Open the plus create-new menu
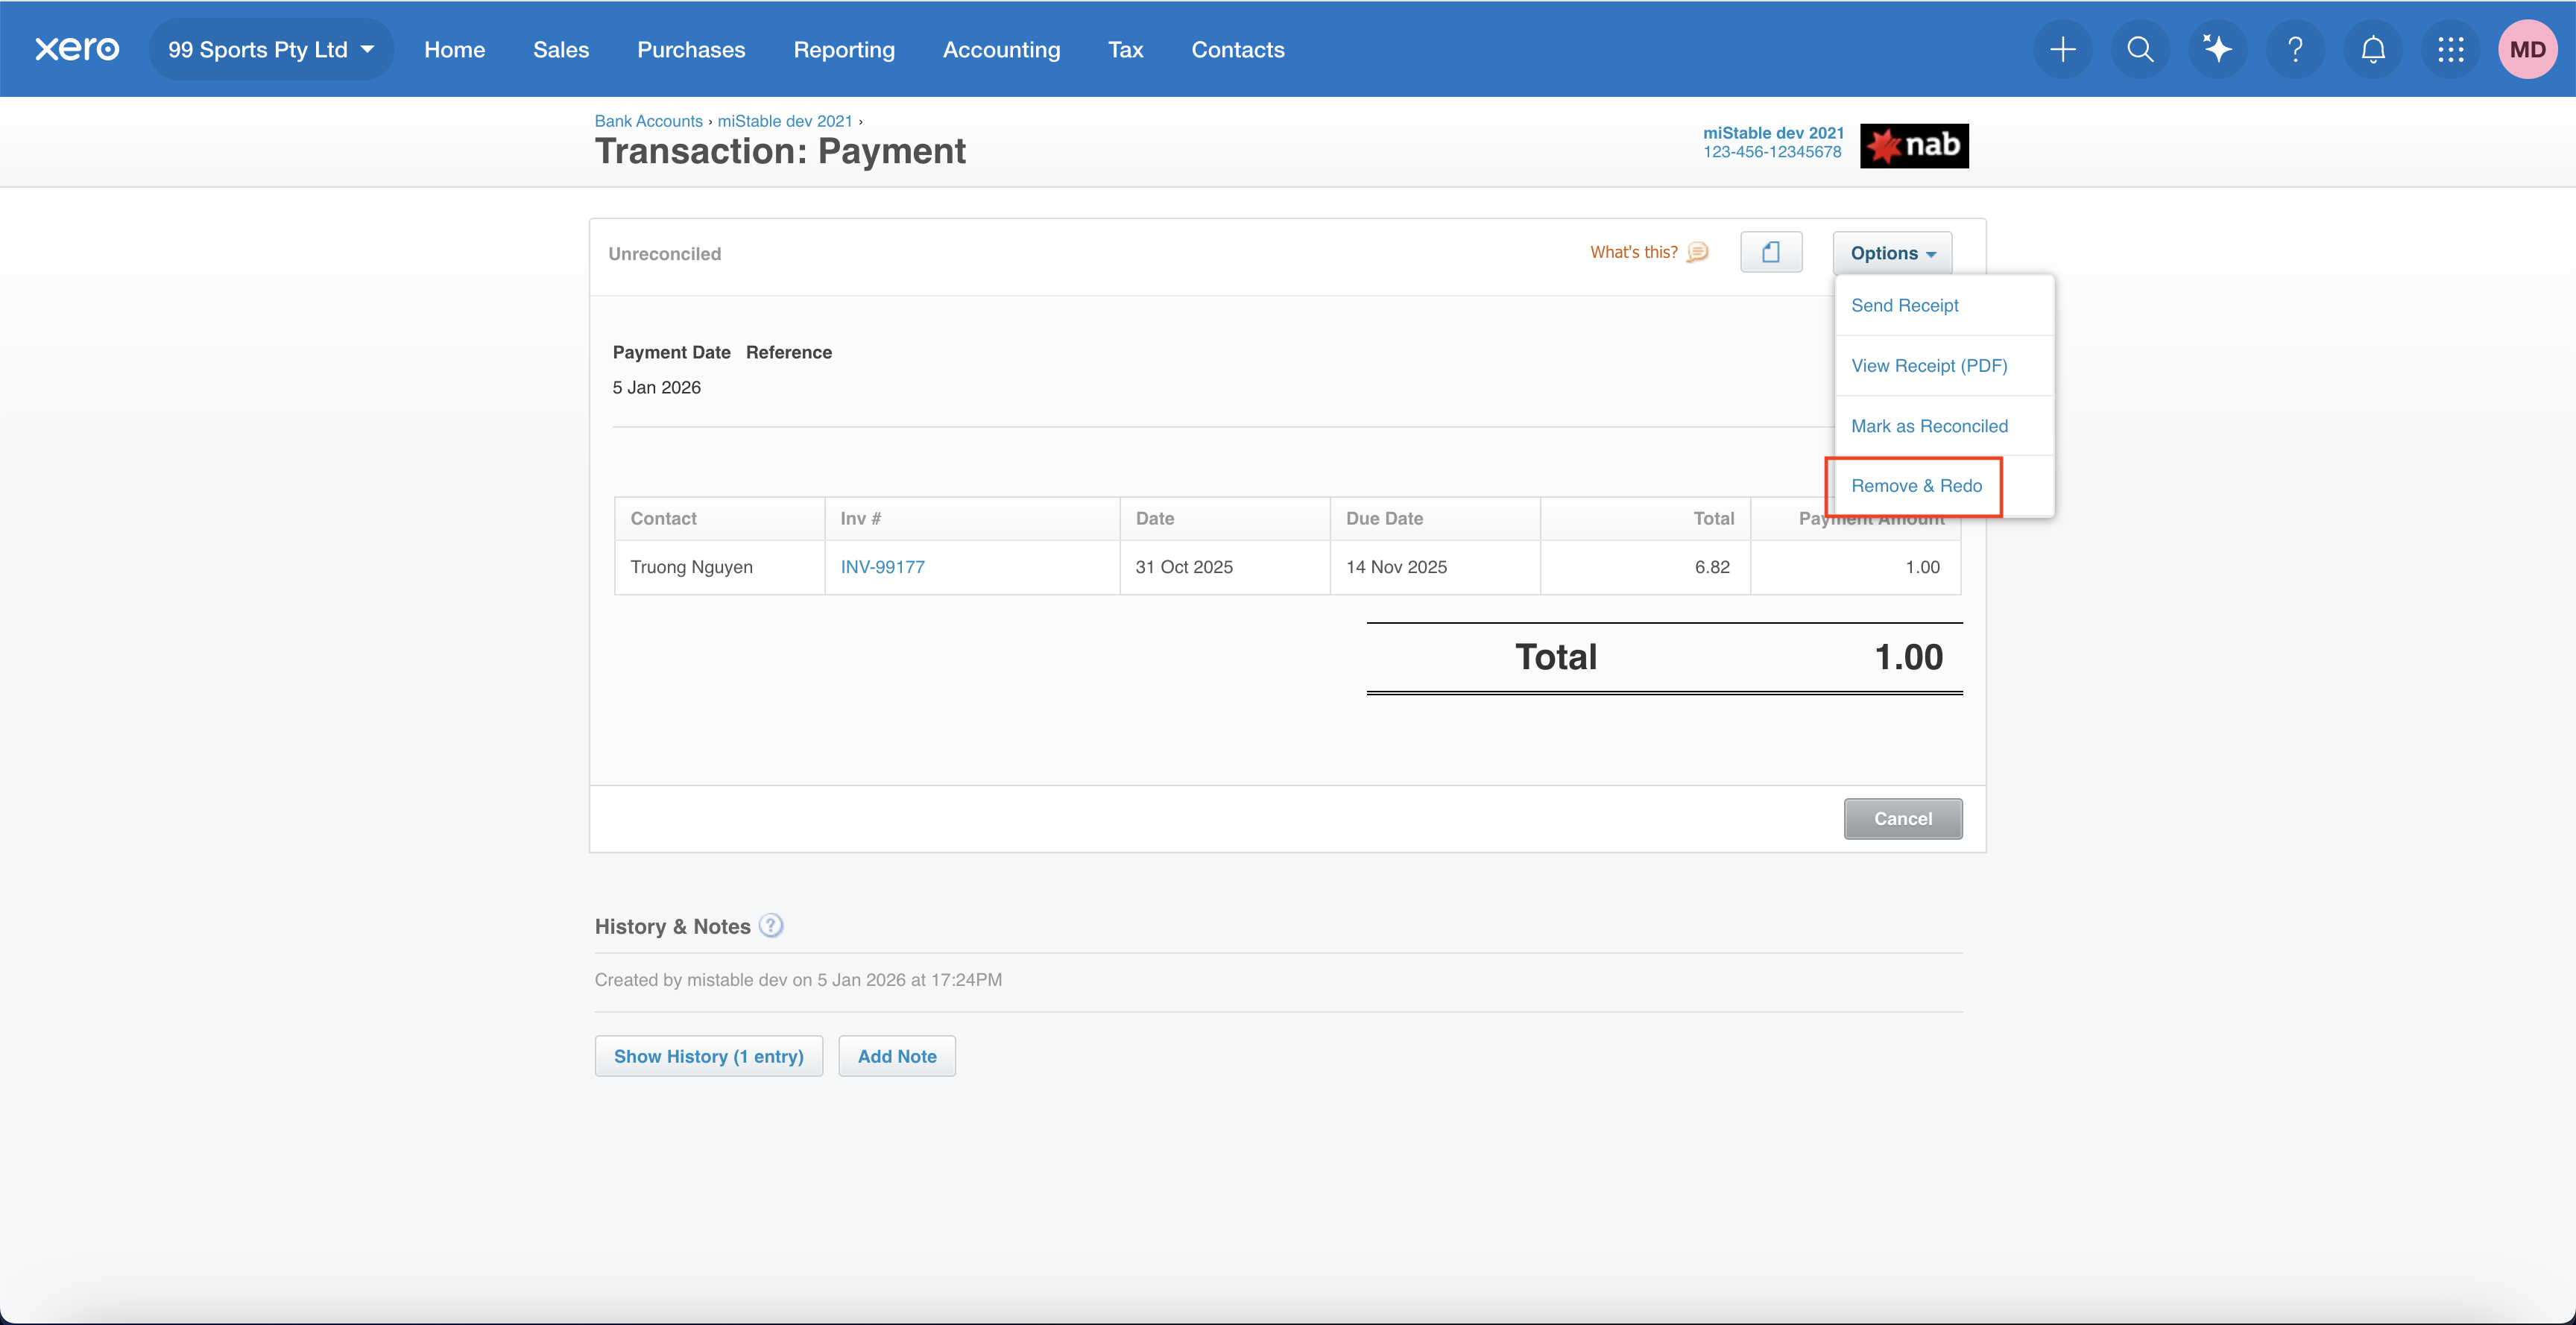The width and height of the screenshot is (2576, 1325). (x=2062, y=49)
